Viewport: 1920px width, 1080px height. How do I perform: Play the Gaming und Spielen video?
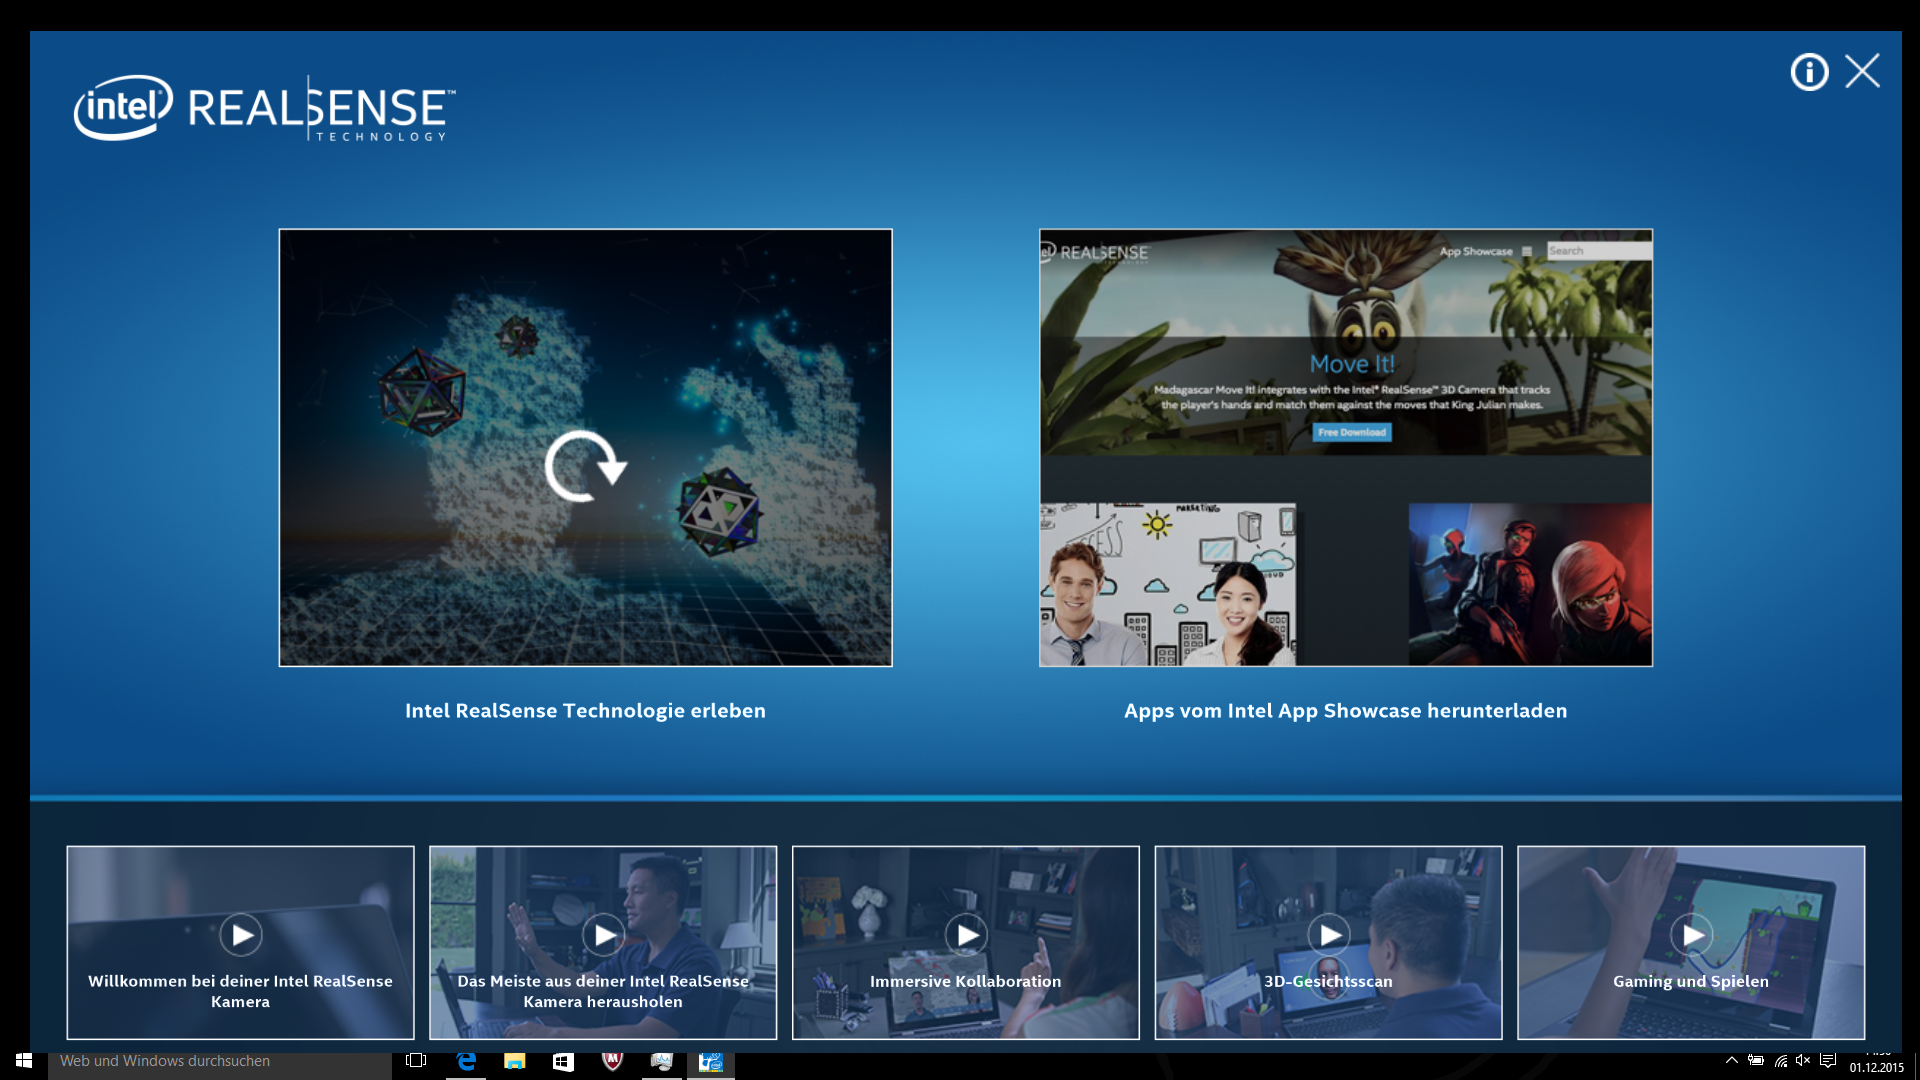coord(1691,935)
